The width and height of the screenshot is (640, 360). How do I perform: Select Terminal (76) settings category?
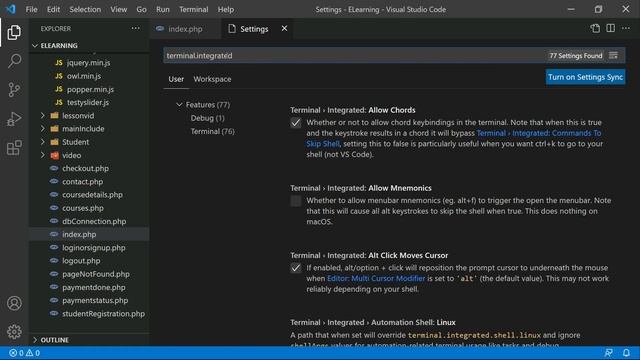point(212,131)
